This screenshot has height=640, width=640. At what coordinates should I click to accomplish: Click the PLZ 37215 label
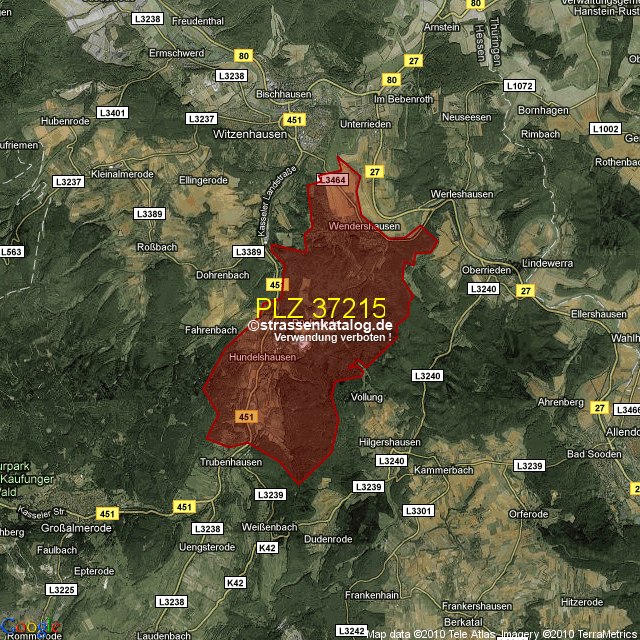click(x=320, y=307)
